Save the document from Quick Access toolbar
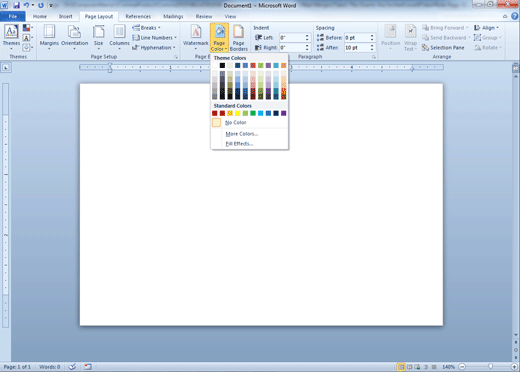This screenshot has height=372, width=520. (16, 5)
